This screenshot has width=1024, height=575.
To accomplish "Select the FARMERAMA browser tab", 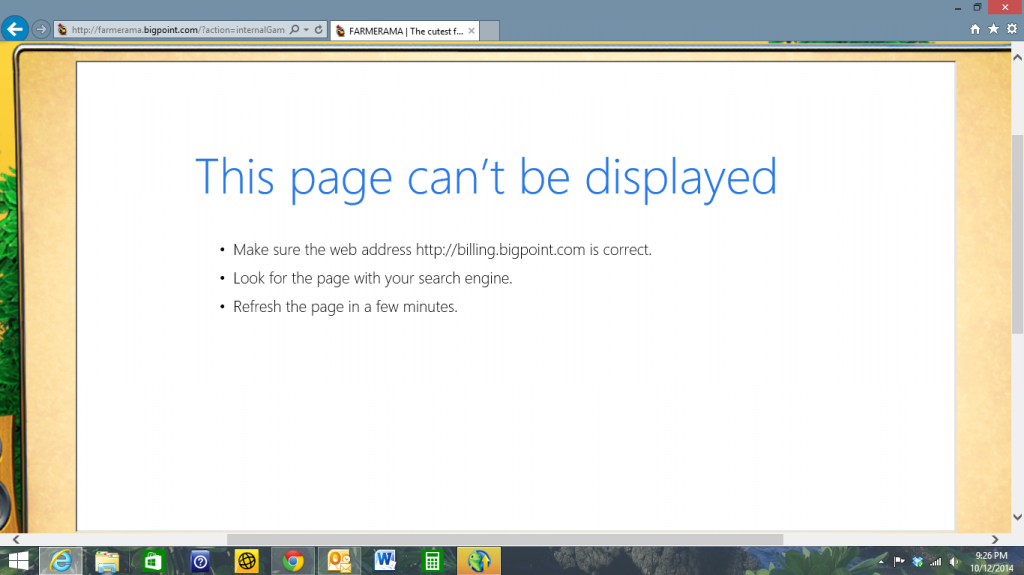I will (x=405, y=31).
